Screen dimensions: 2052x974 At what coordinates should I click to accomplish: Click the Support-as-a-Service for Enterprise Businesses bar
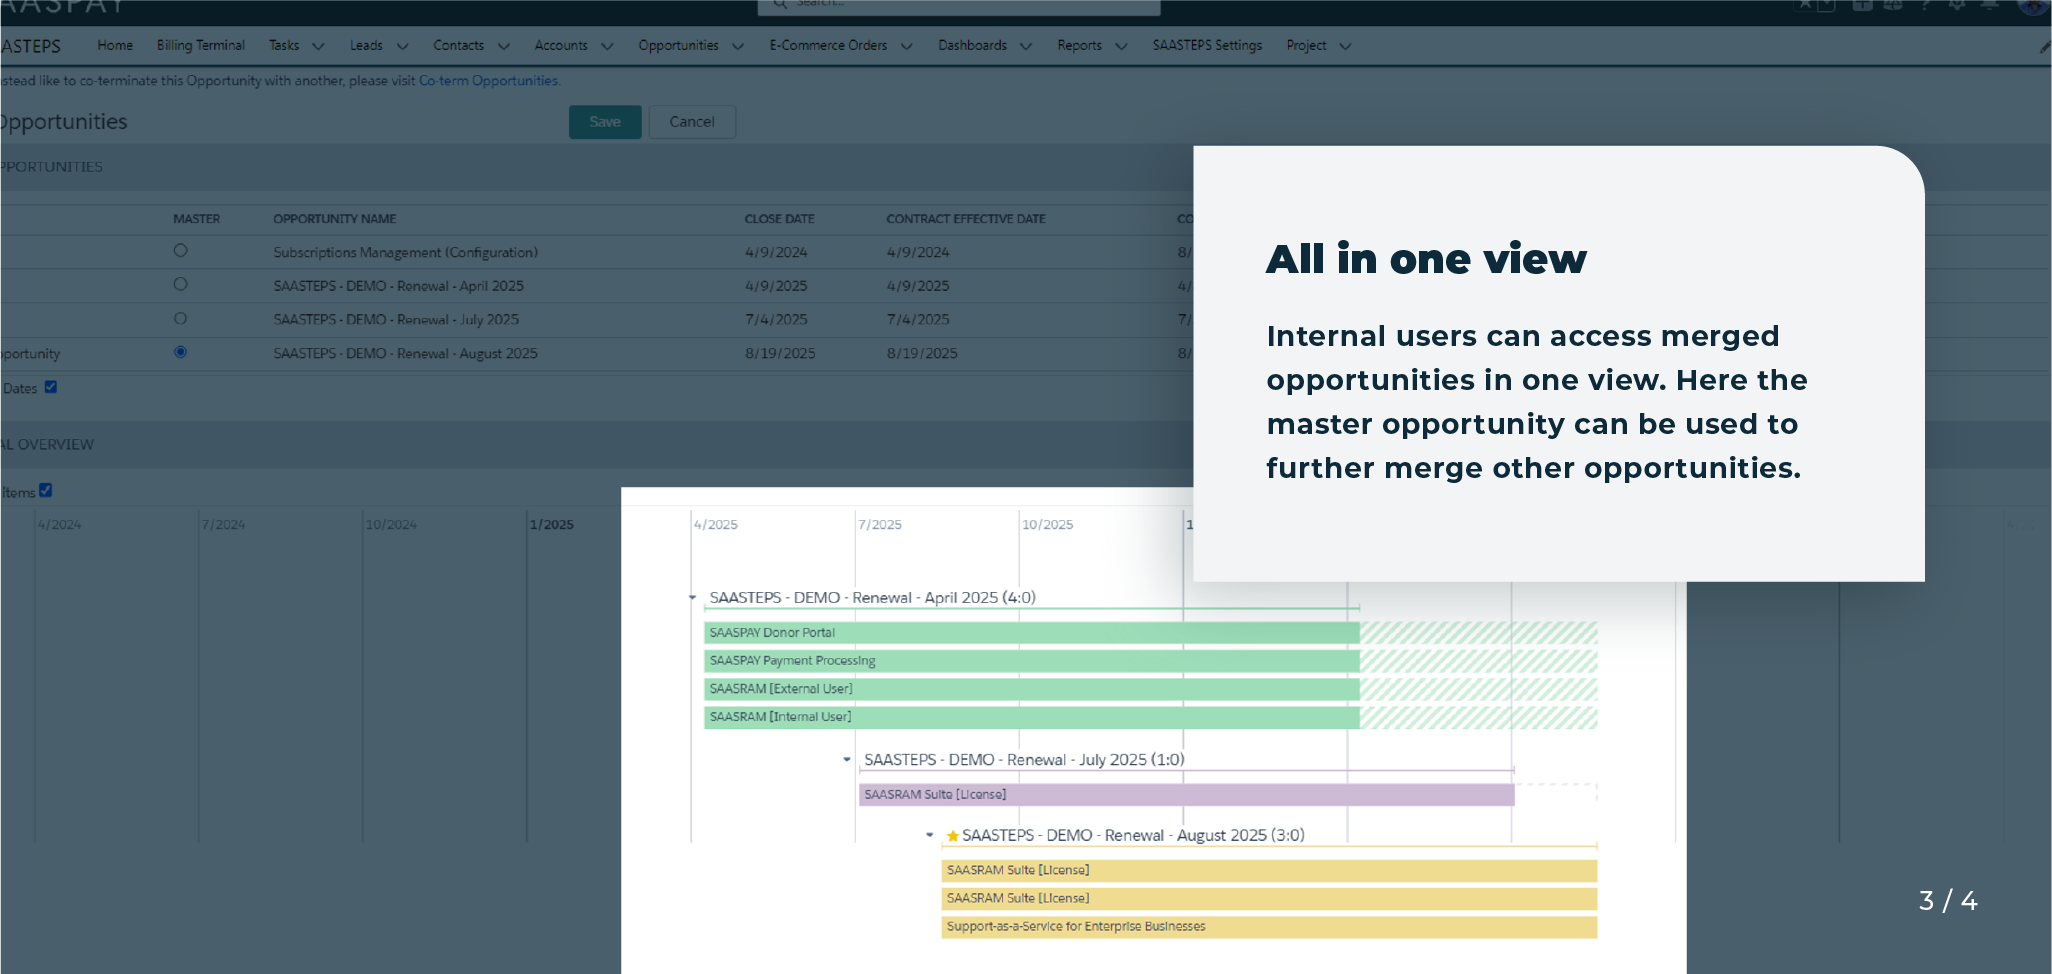click(x=1269, y=927)
